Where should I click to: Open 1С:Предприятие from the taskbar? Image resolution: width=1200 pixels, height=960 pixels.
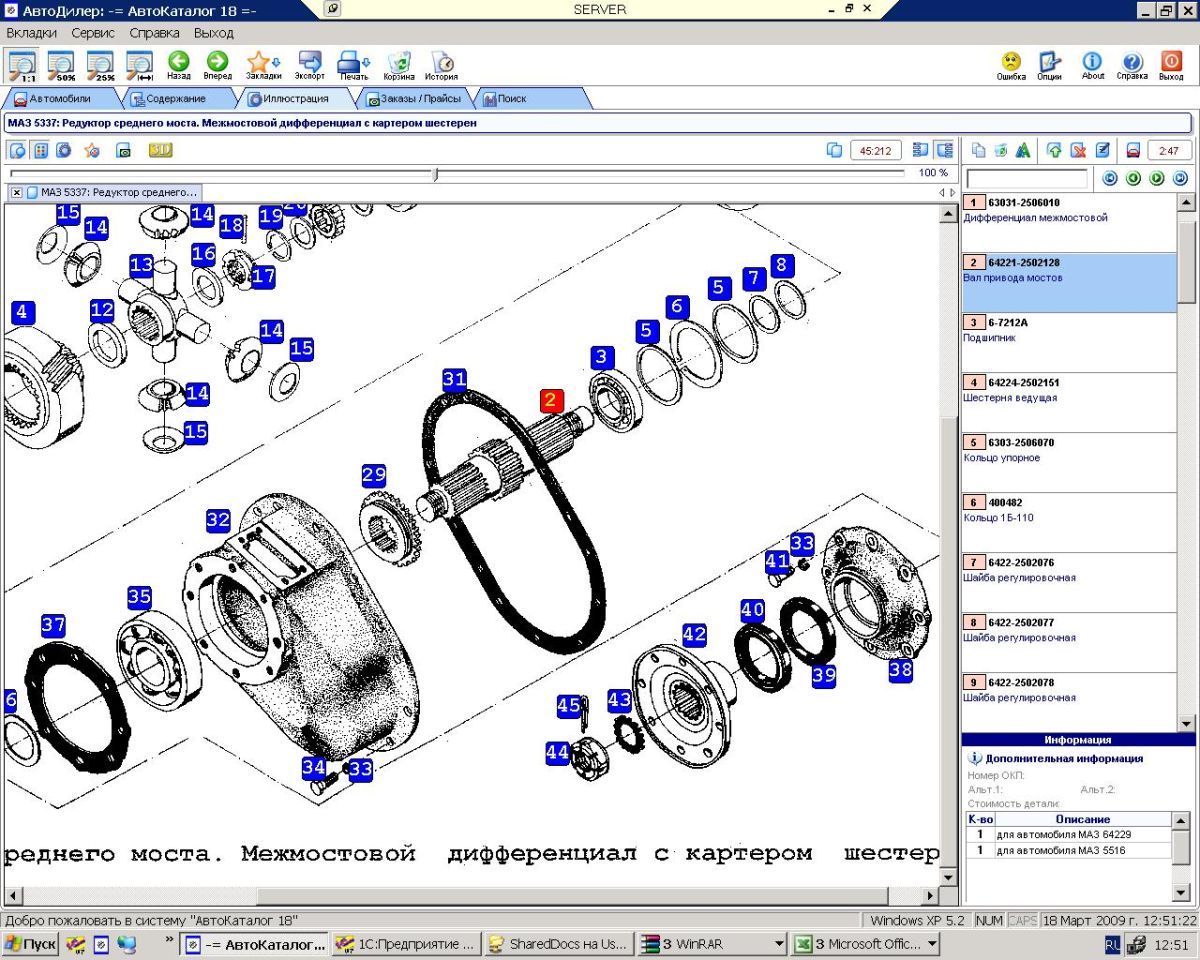point(405,944)
